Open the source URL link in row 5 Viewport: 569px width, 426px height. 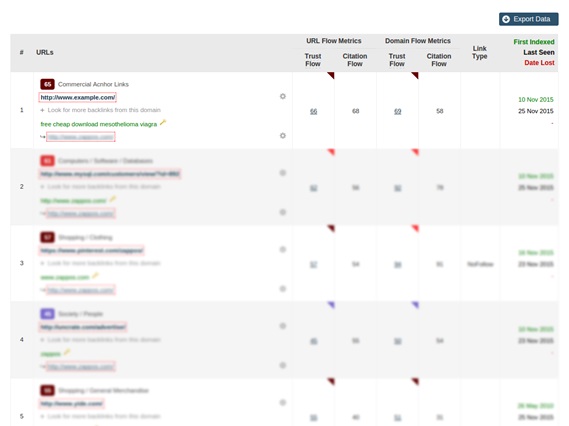point(71,404)
